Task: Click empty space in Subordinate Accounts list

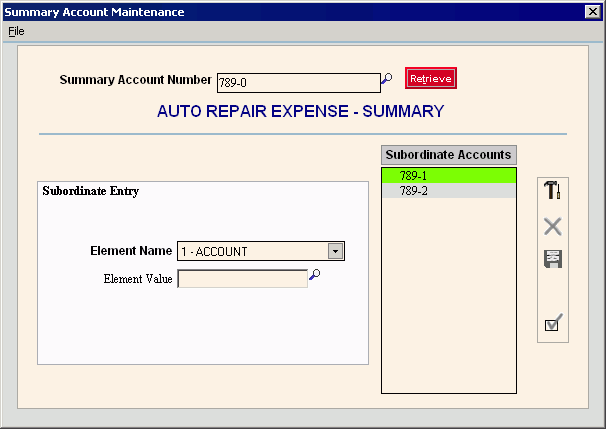Action: 448,300
